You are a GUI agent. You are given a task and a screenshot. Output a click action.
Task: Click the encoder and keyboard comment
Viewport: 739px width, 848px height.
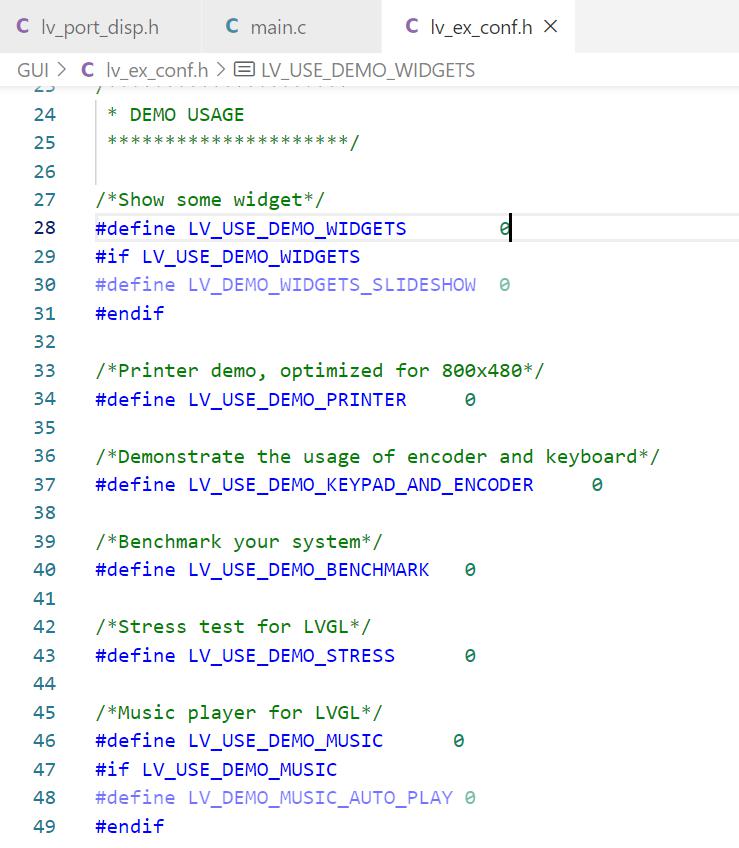(378, 457)
